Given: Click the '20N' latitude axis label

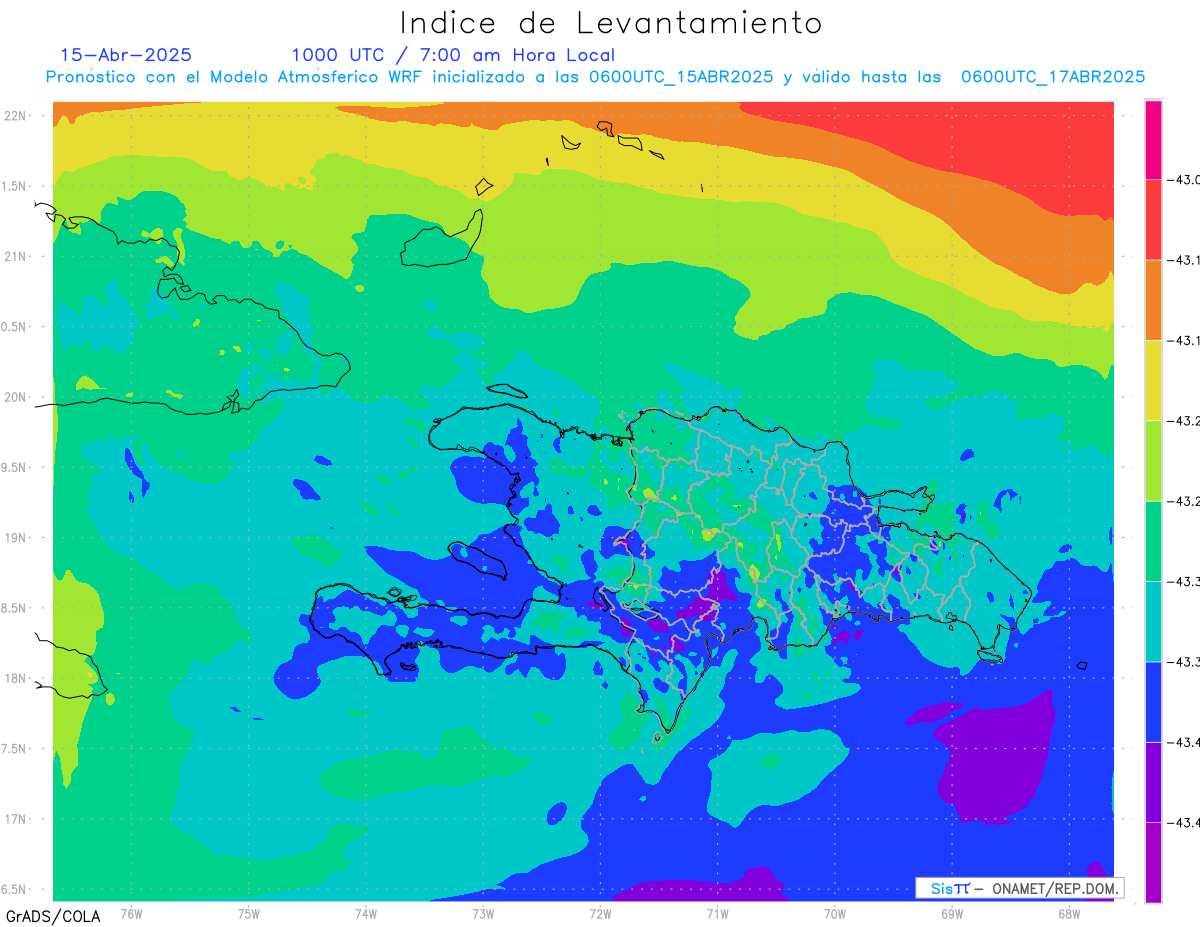Looking at the screenshot, I should click(17, 397).
